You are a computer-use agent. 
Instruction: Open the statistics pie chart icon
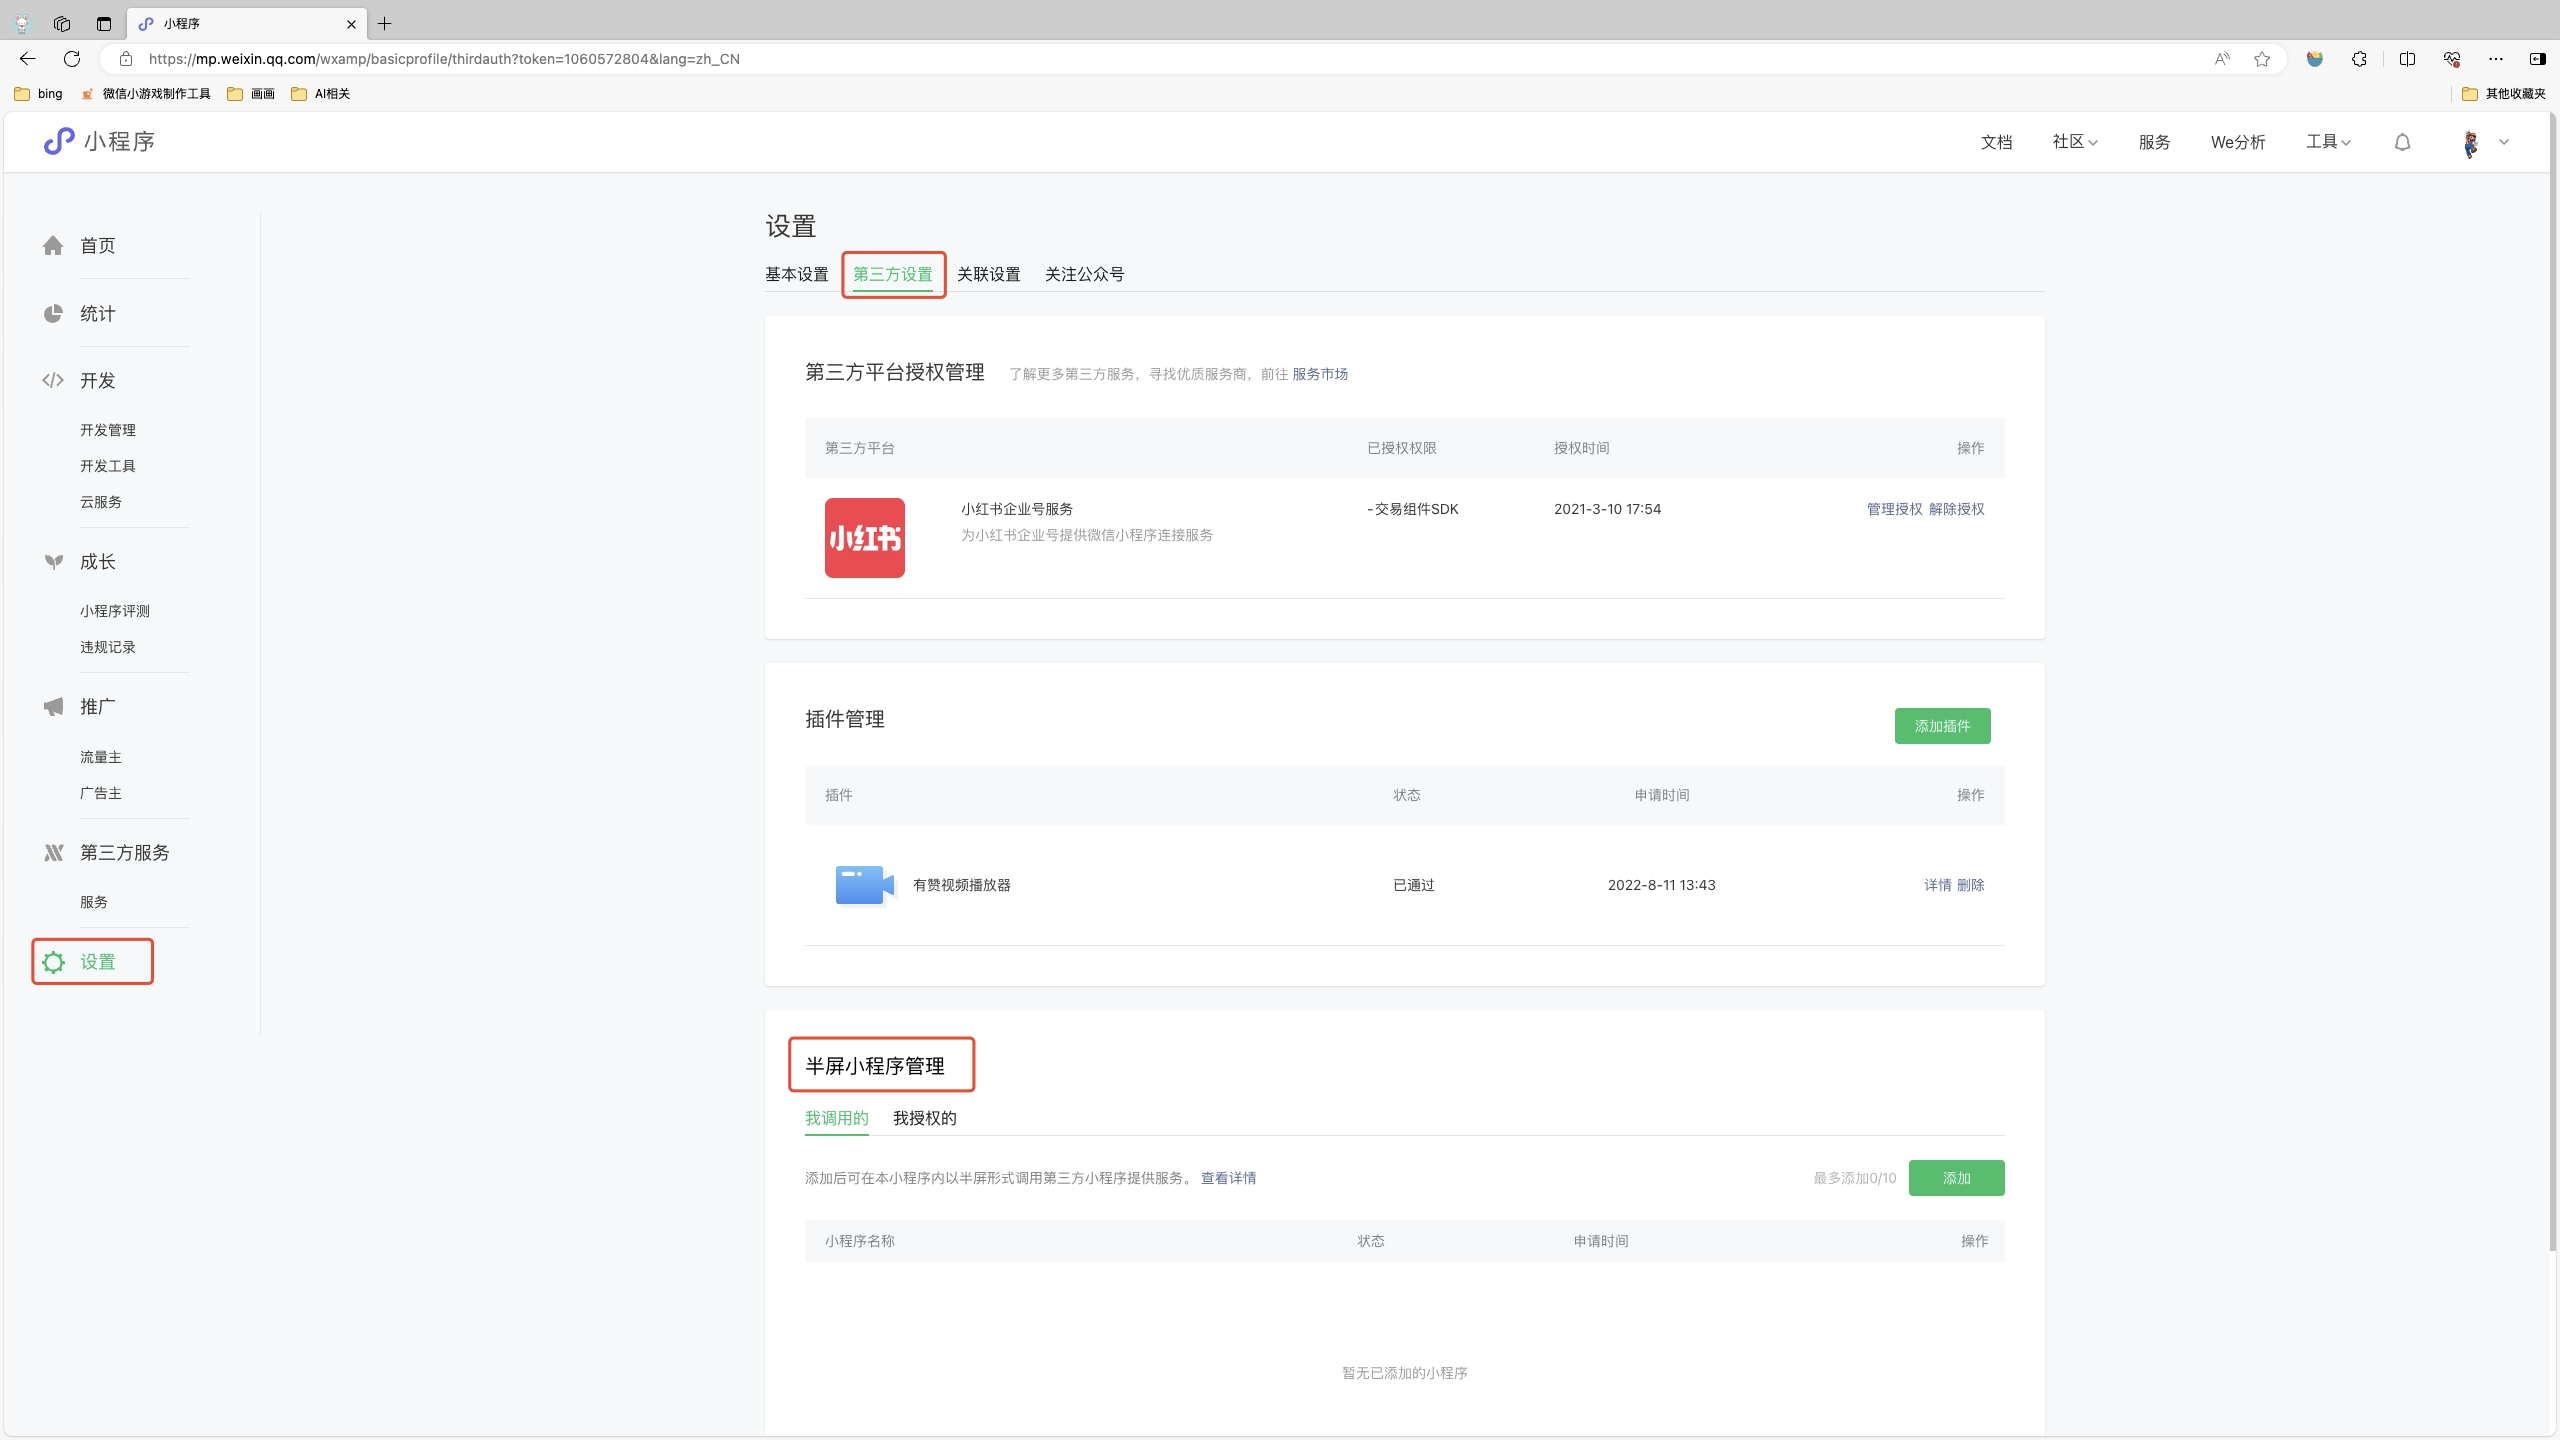click(53, 314)
